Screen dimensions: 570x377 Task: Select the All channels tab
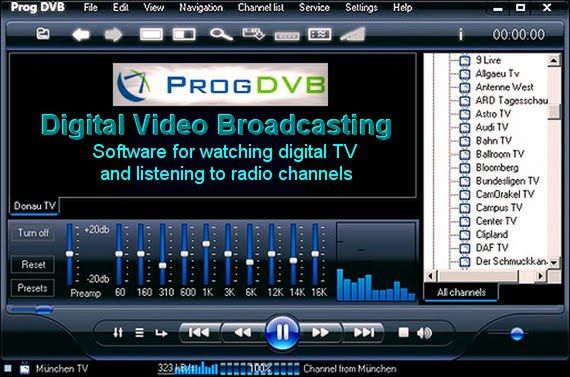[461, 292]
